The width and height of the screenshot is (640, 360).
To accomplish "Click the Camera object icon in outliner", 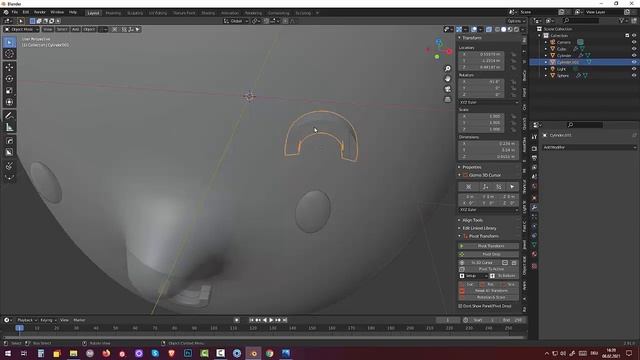I will pos(553,42).
